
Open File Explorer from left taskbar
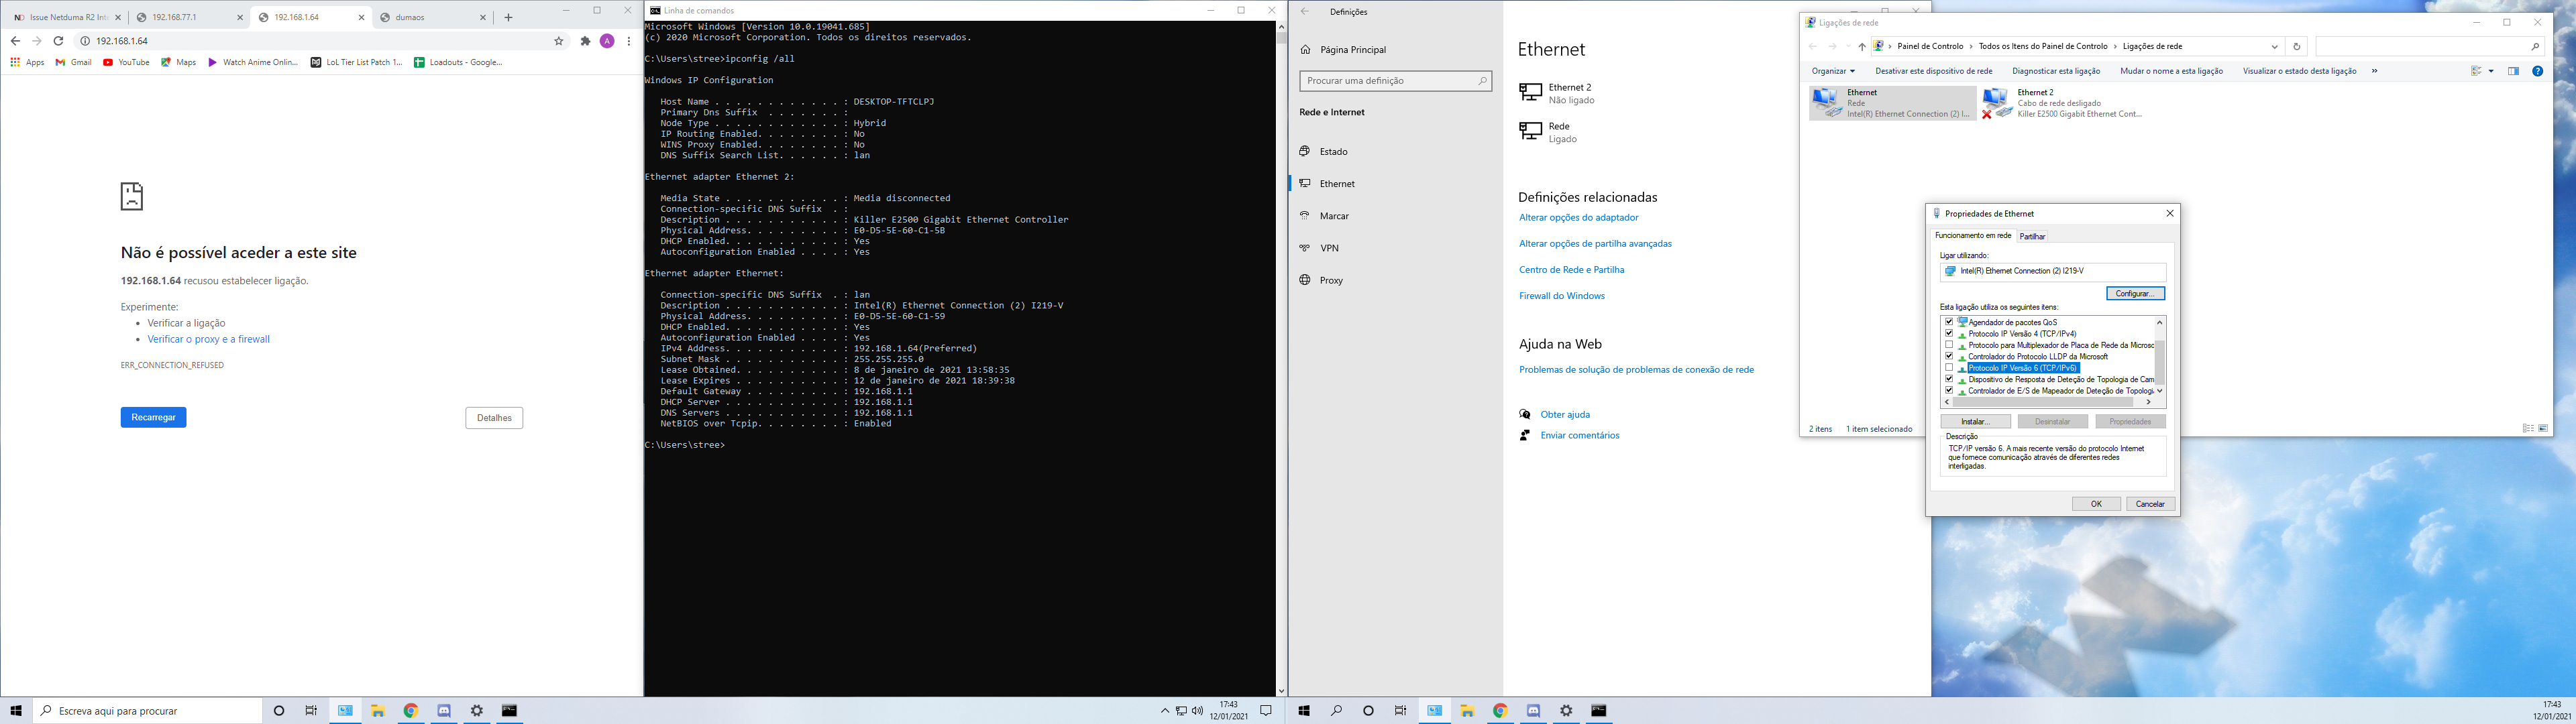coord(378,711)
